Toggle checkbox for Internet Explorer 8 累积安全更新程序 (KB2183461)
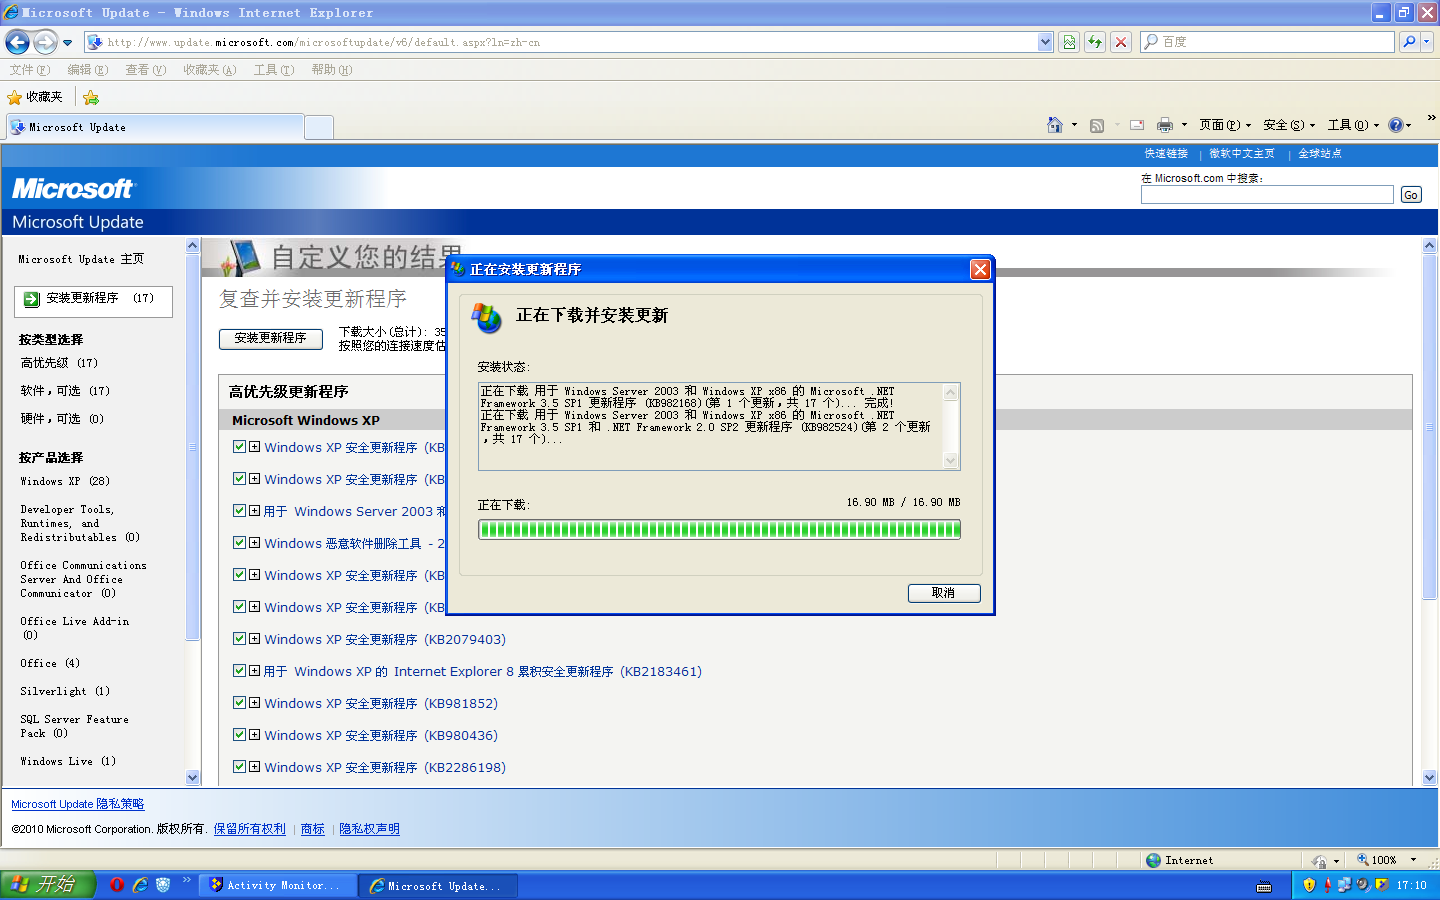 point(239,671)
